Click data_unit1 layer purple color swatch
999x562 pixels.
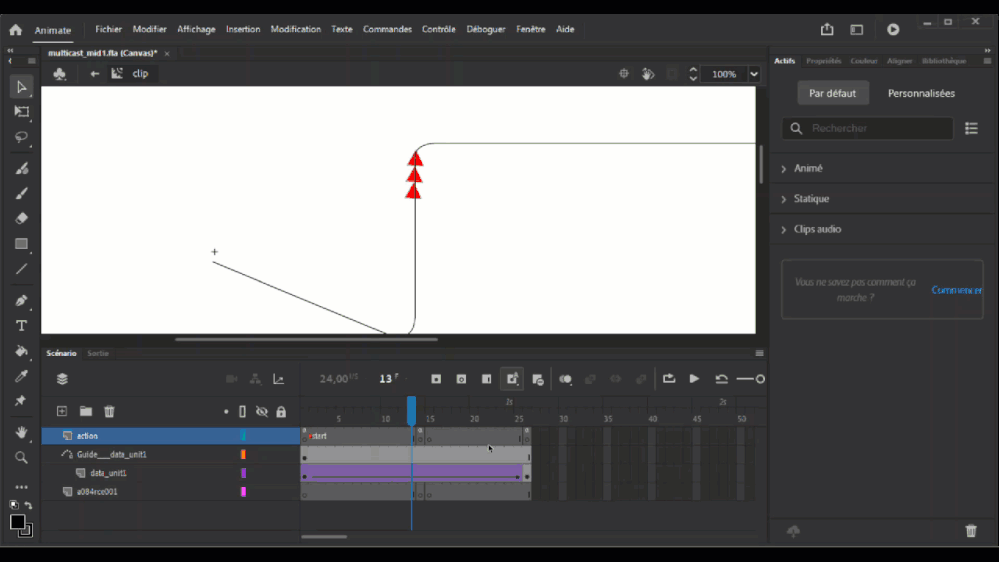(243, 473)
